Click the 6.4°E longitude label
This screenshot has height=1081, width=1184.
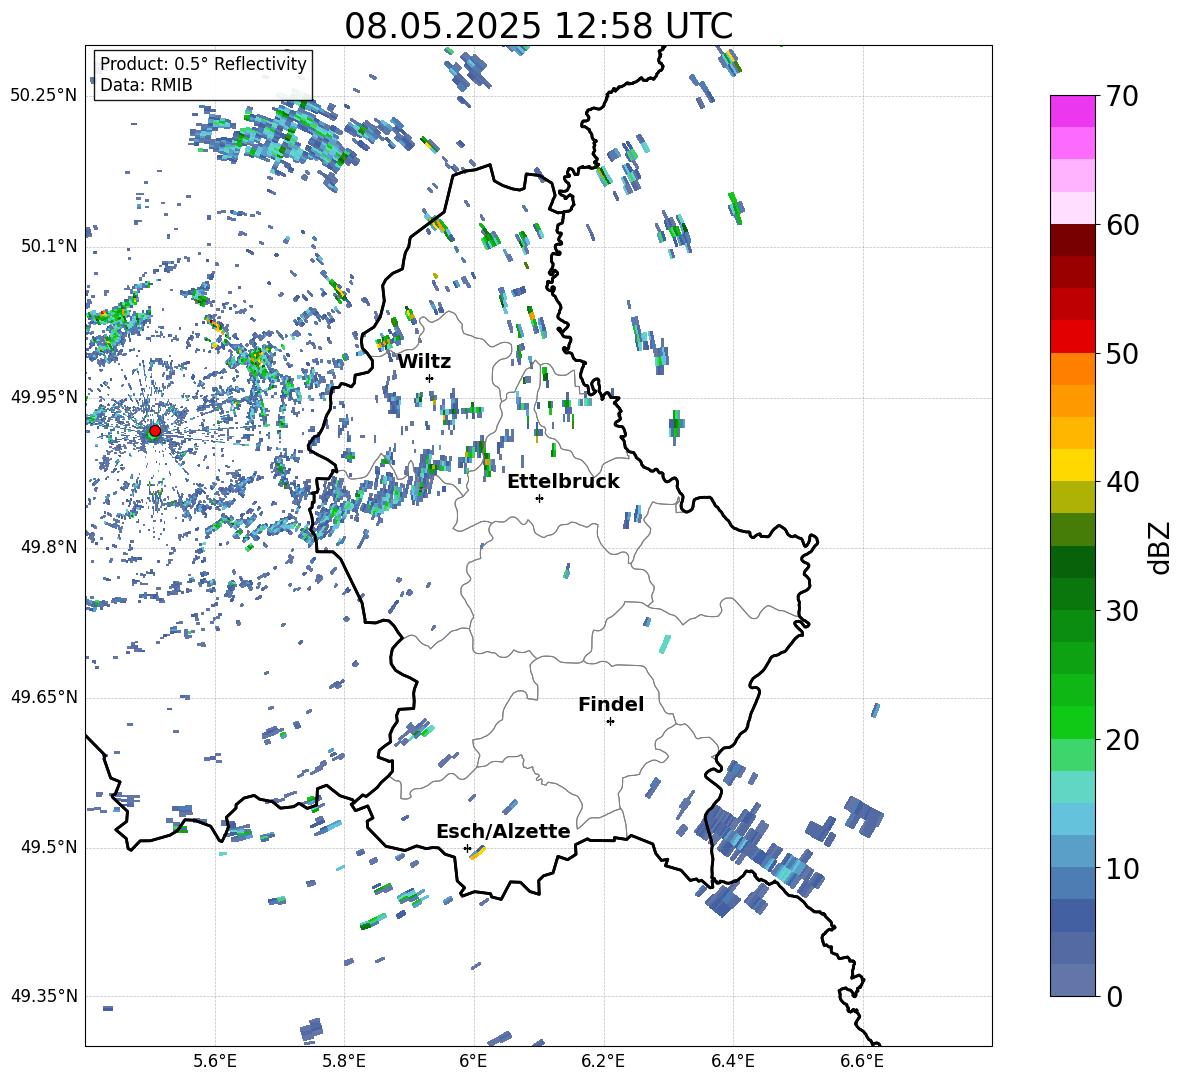732,1061
